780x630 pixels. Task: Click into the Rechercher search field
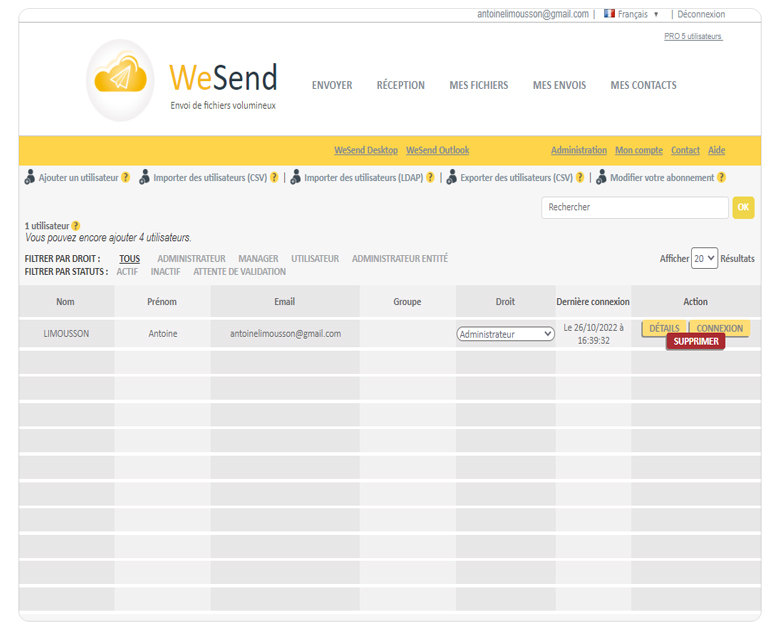[635, 208]
